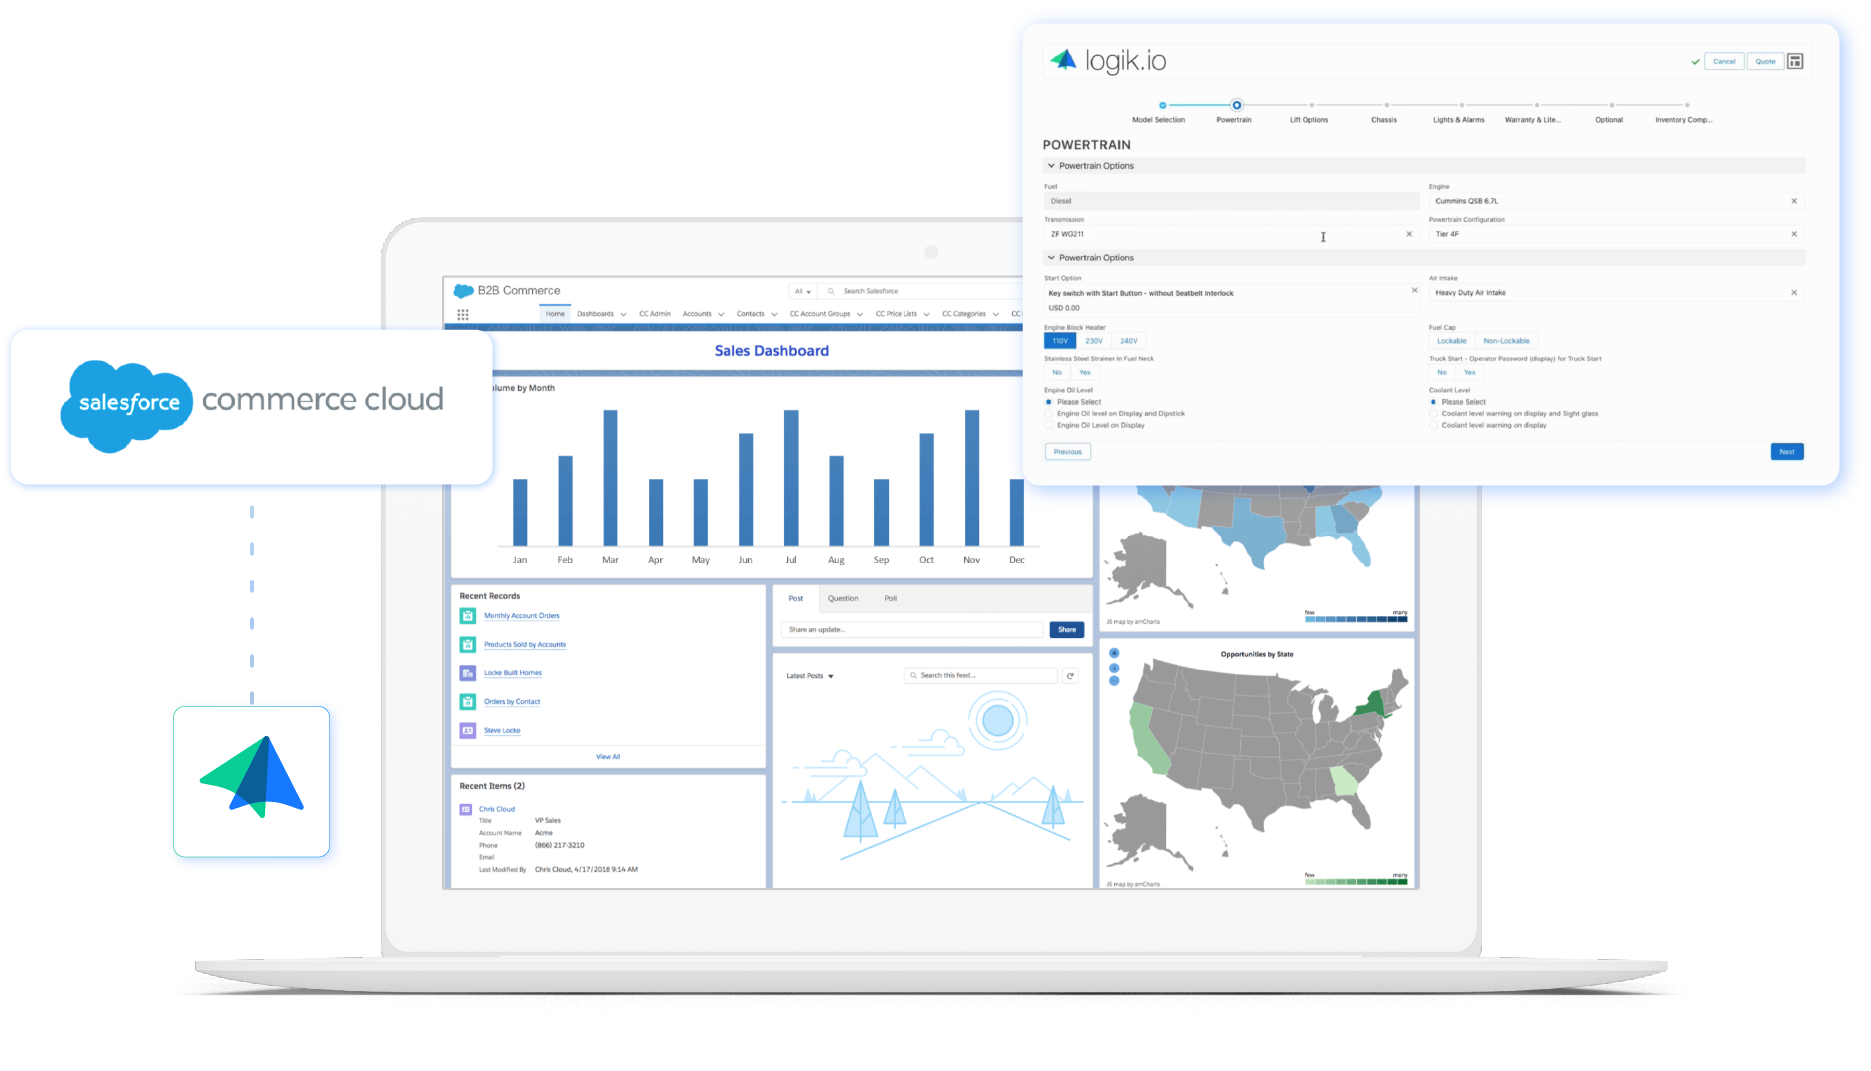Clear the Start Option key switch selection
Screen dimensions: 1871x1071
click(x=1414, y=290)
